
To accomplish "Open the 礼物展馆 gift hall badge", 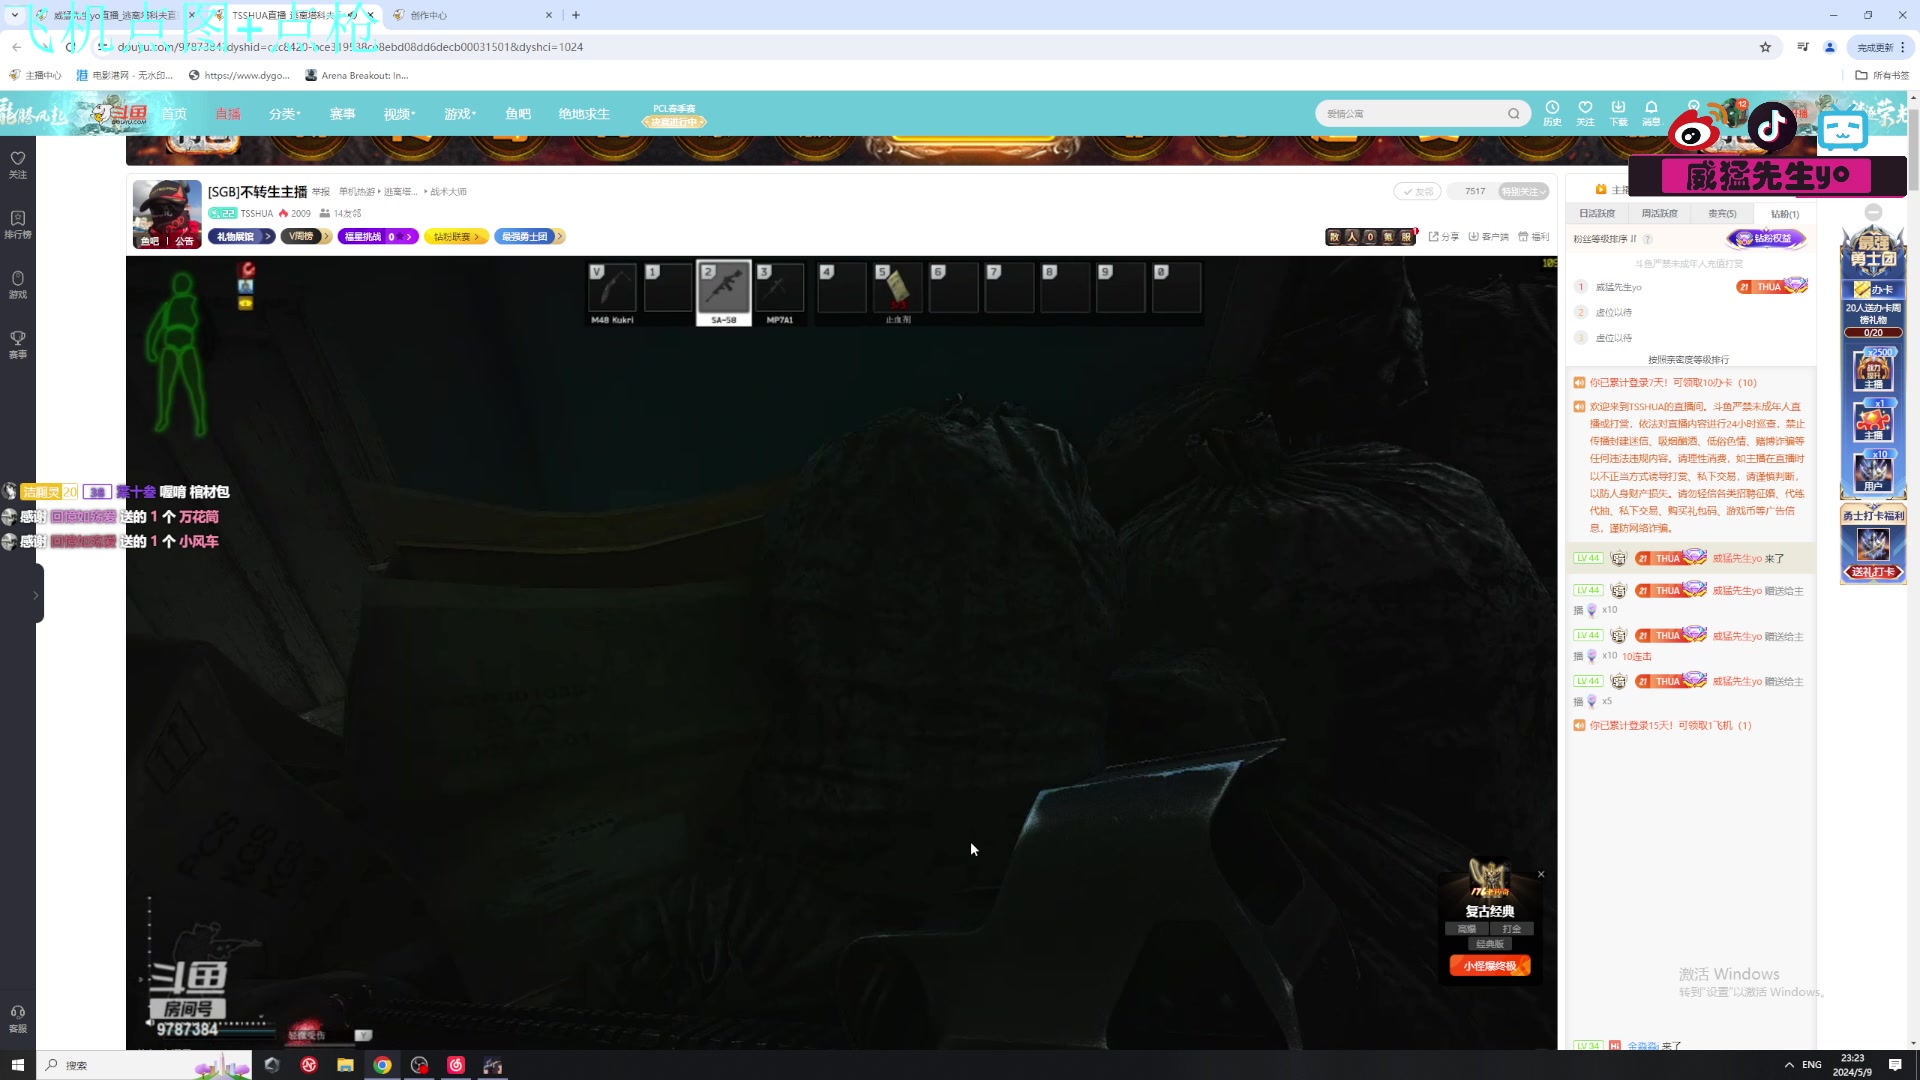I will coord(241,237).
